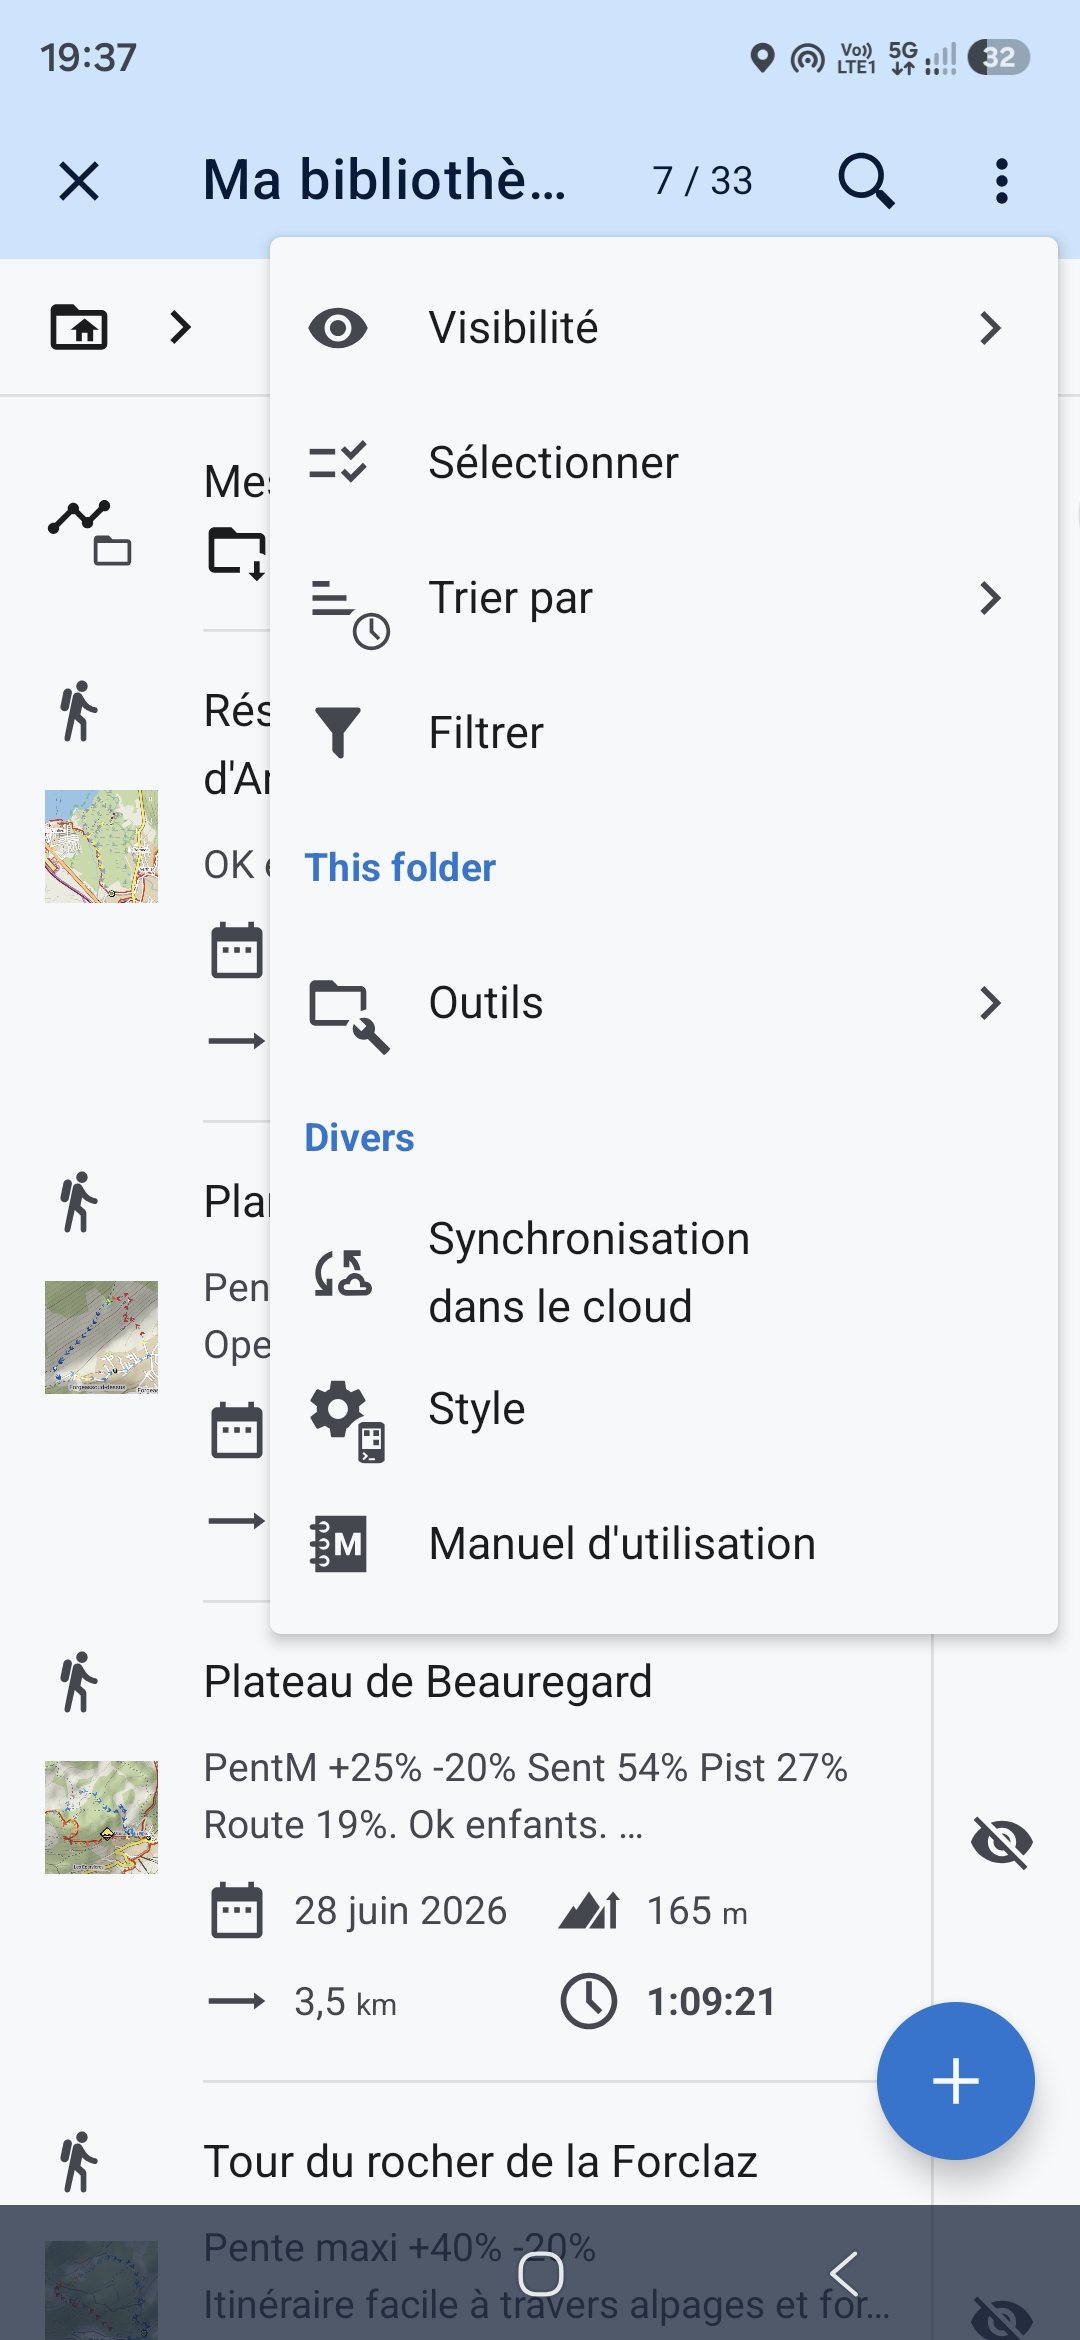The height and width of the screenshot is (2340, 1080).
Task: Expand the Trier par submenu arrow
Action: tap(990, 598)
